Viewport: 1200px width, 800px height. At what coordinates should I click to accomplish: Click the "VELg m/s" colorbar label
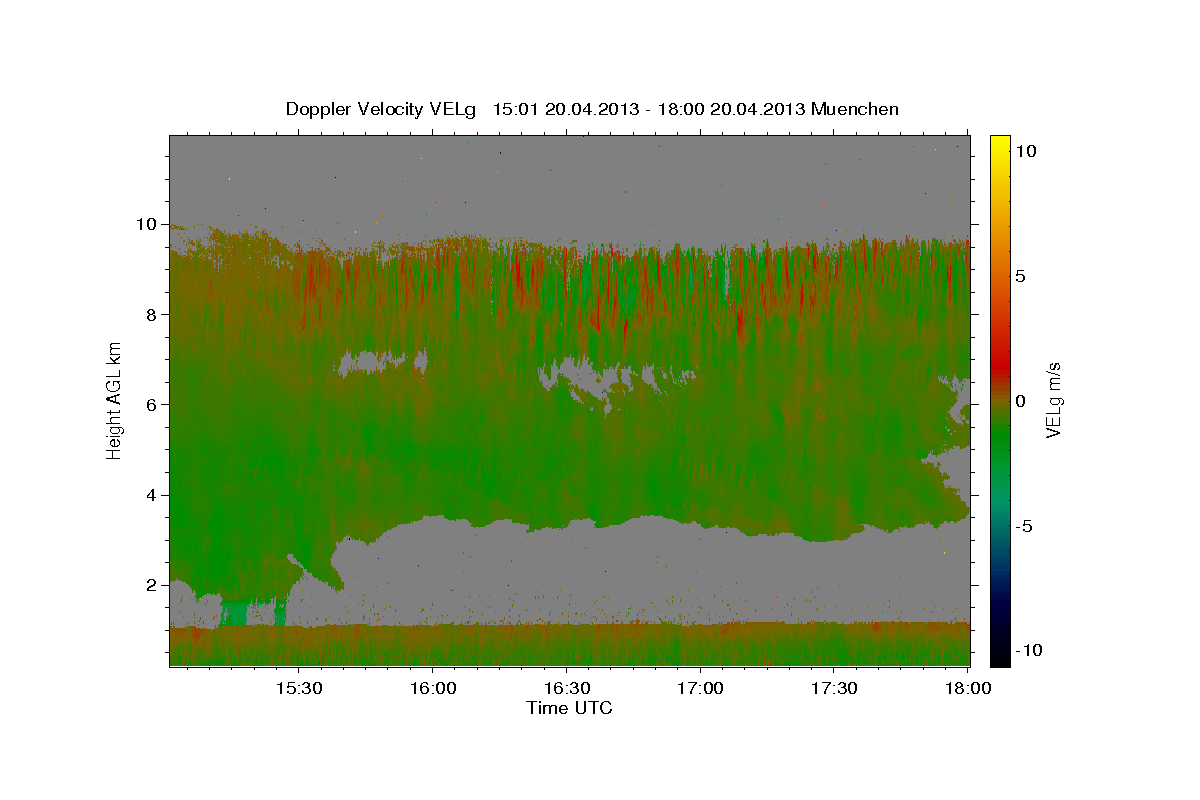pos(1053,401)
